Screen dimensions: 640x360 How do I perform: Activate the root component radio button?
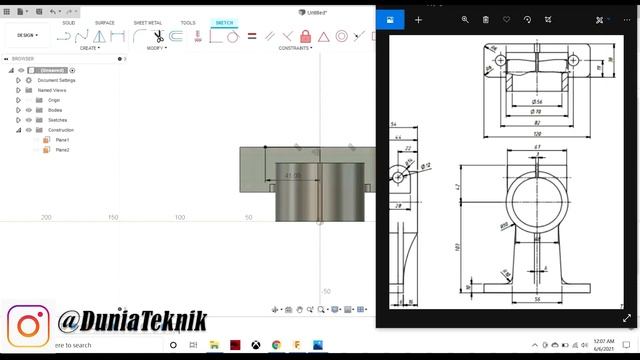[72, 70]
